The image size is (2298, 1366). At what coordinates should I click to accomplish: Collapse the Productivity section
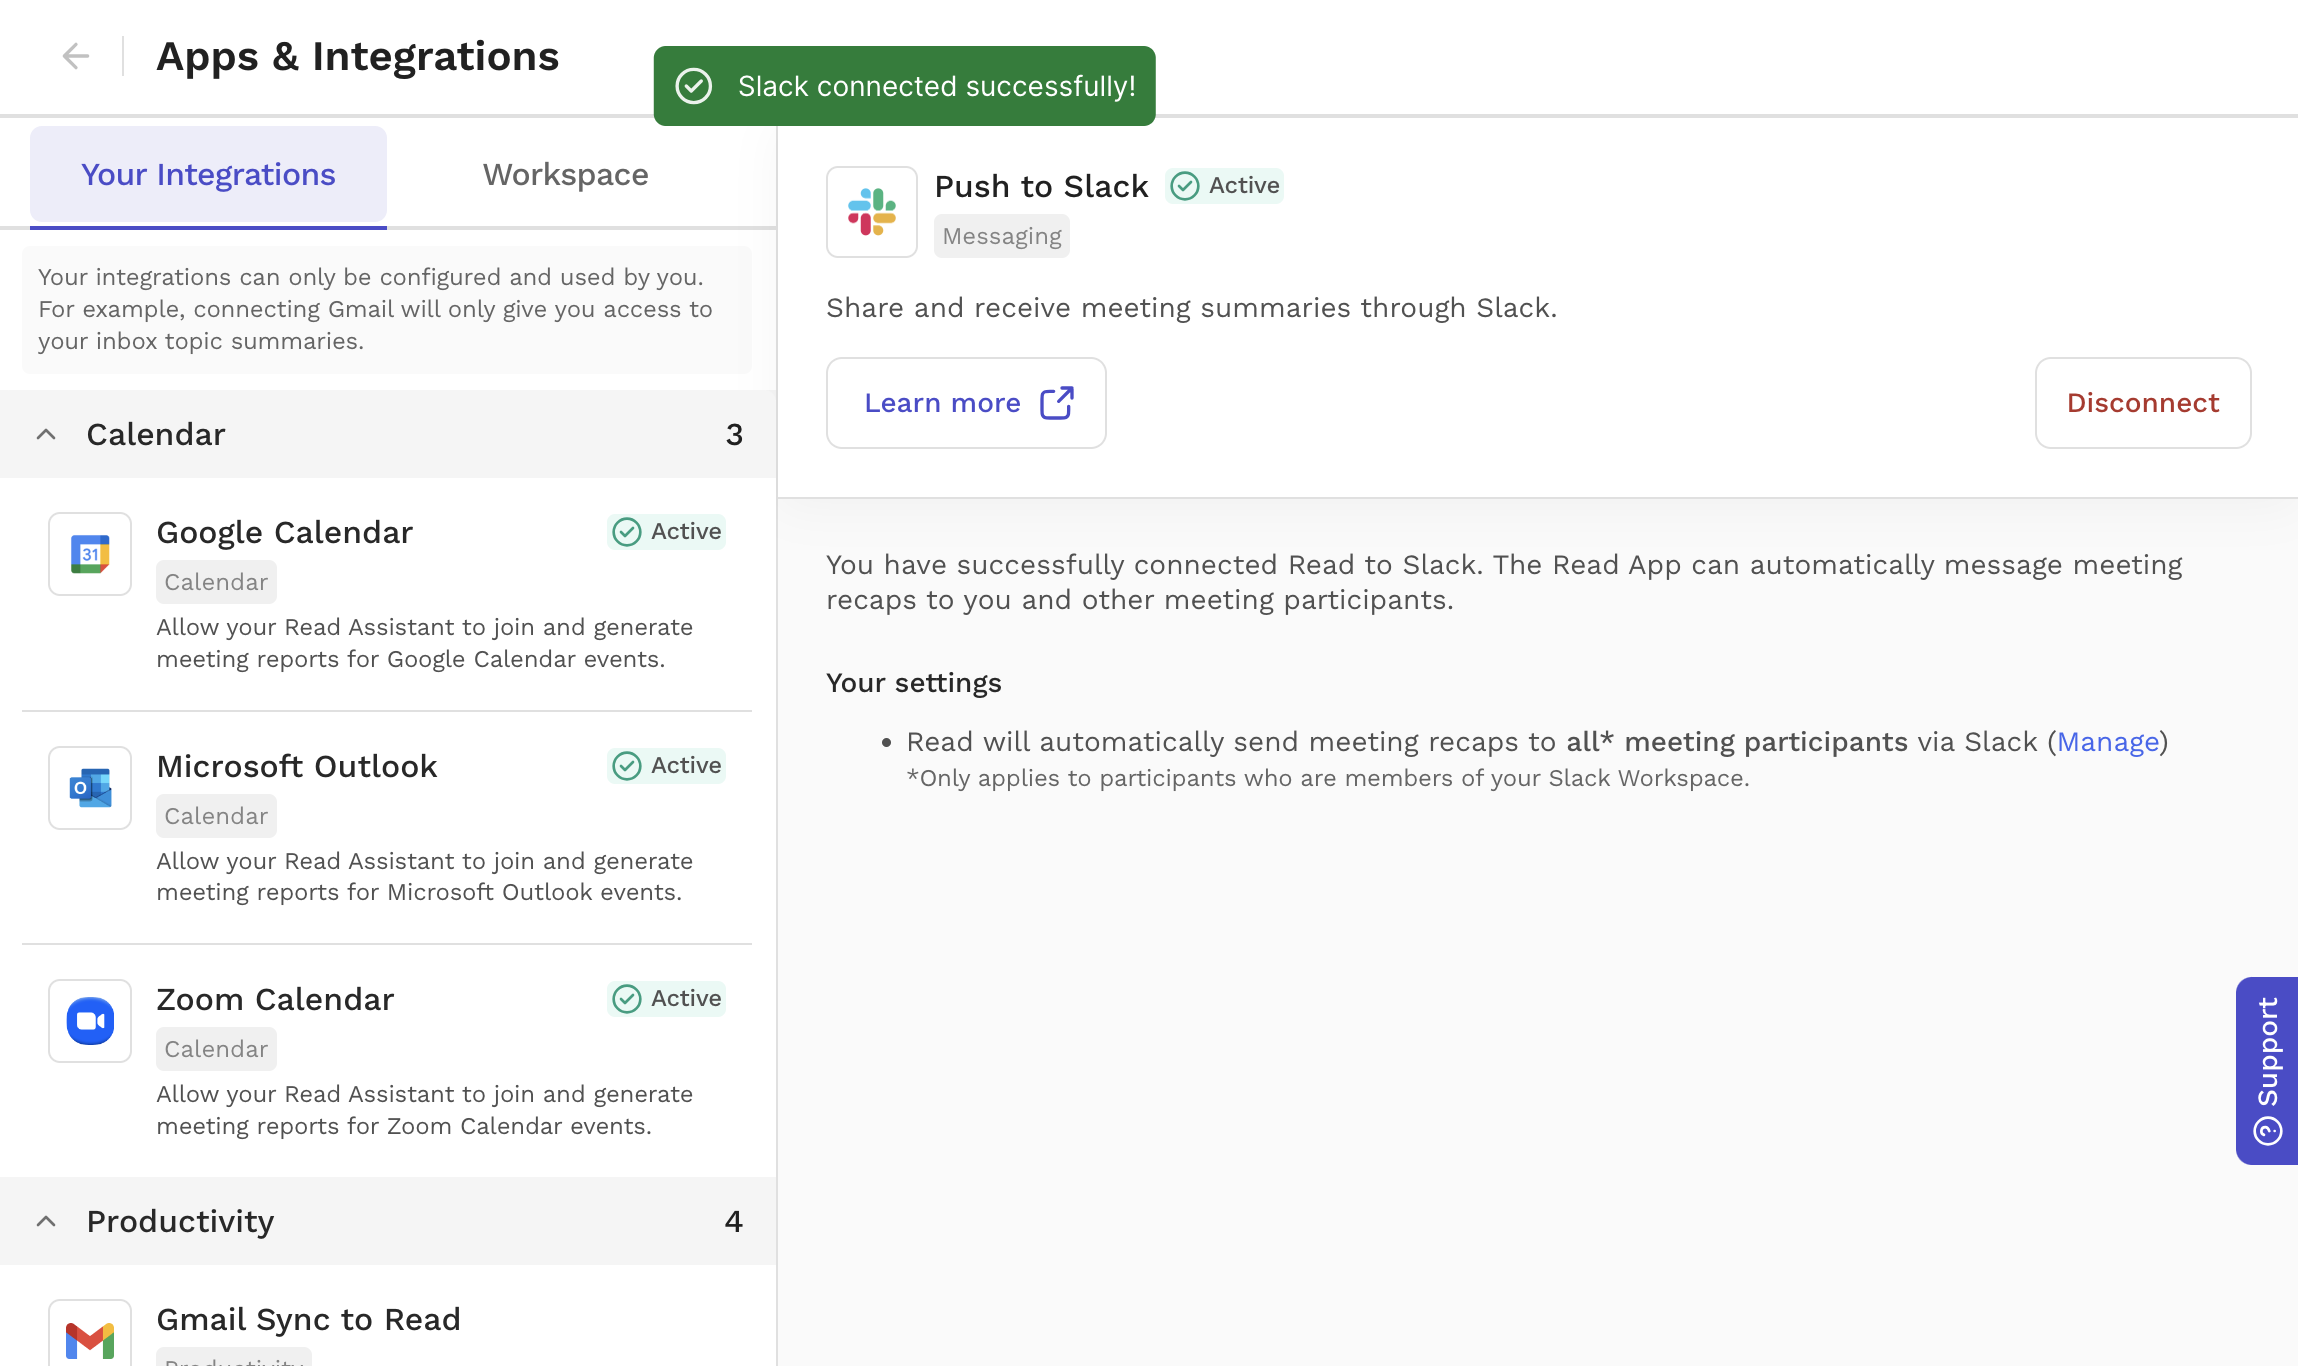(46, 1221)
